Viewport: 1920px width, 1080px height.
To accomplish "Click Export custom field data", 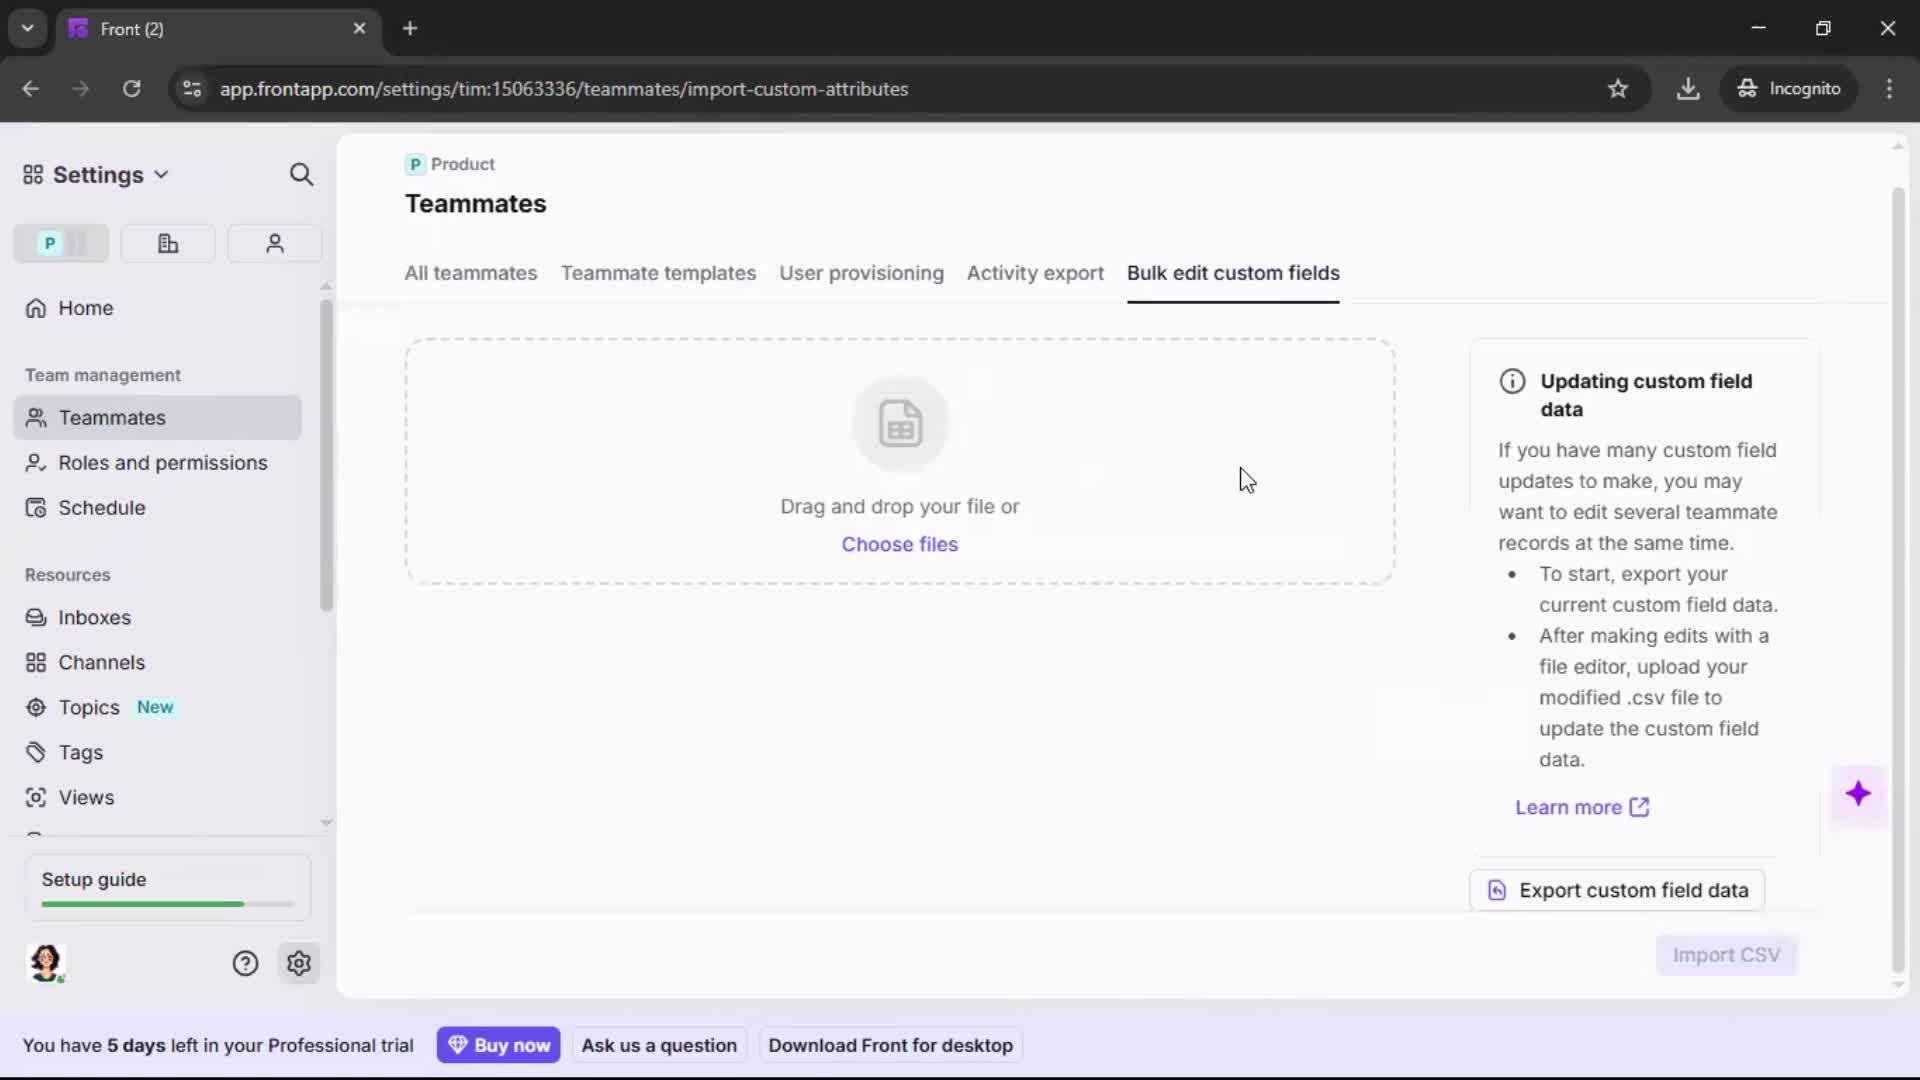I will point(1616,890).
